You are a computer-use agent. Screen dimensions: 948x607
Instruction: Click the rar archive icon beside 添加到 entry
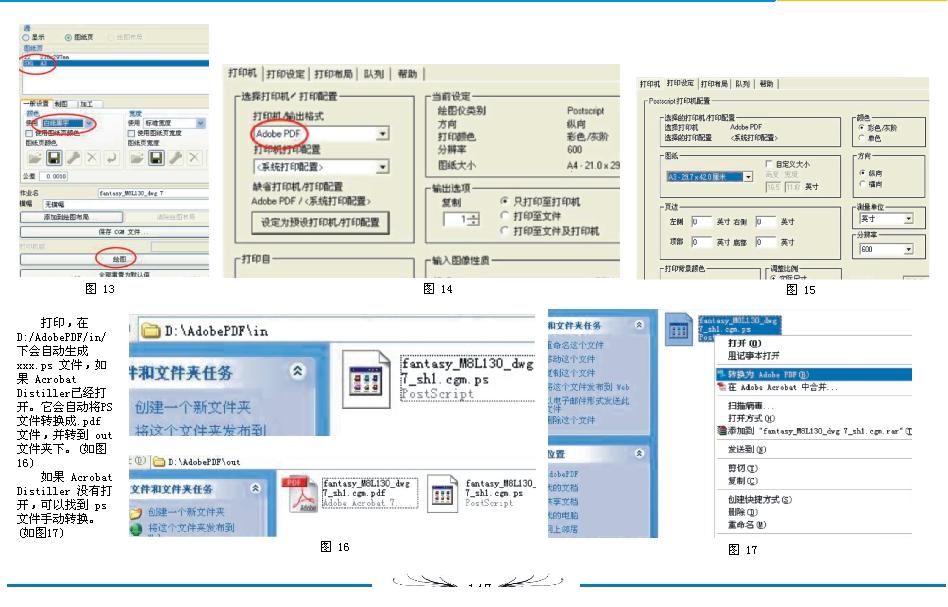pyautogui.click(x=721, y=430)
